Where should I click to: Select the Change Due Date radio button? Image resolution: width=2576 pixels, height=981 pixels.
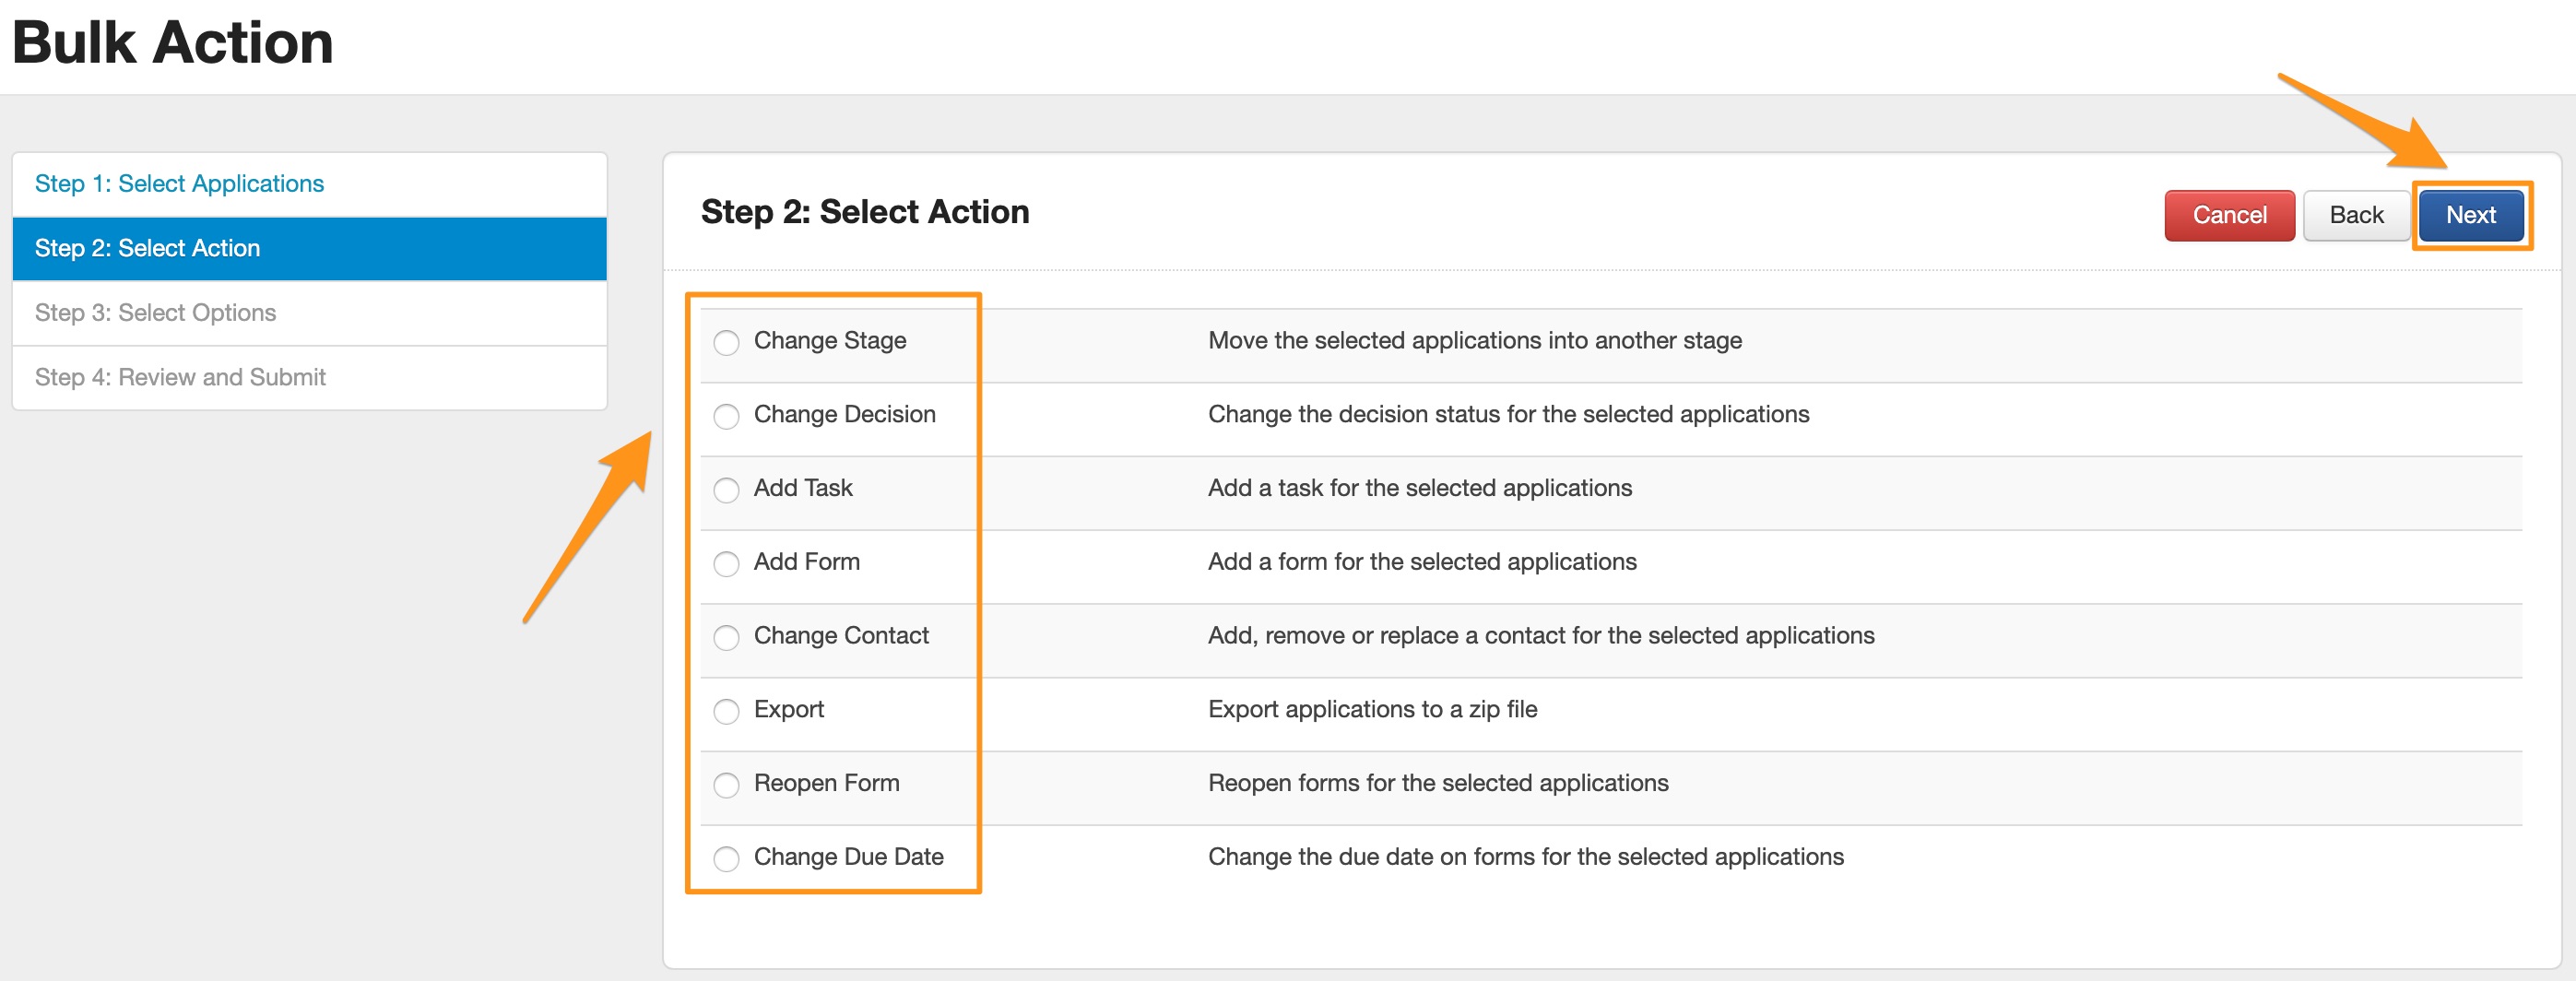[x=726, y=858]
